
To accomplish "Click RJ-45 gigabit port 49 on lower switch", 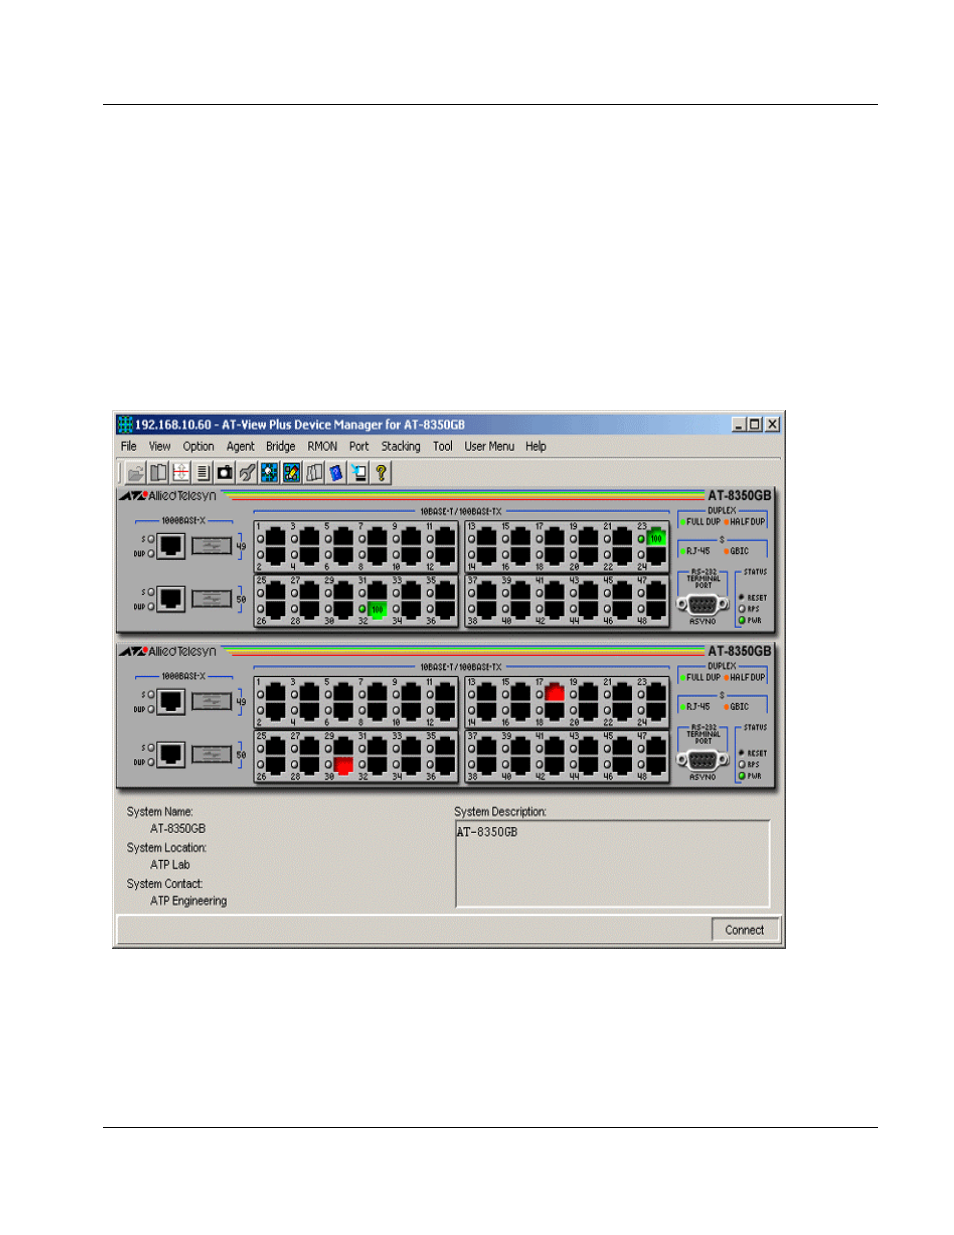I will click(x=171, y=701).
